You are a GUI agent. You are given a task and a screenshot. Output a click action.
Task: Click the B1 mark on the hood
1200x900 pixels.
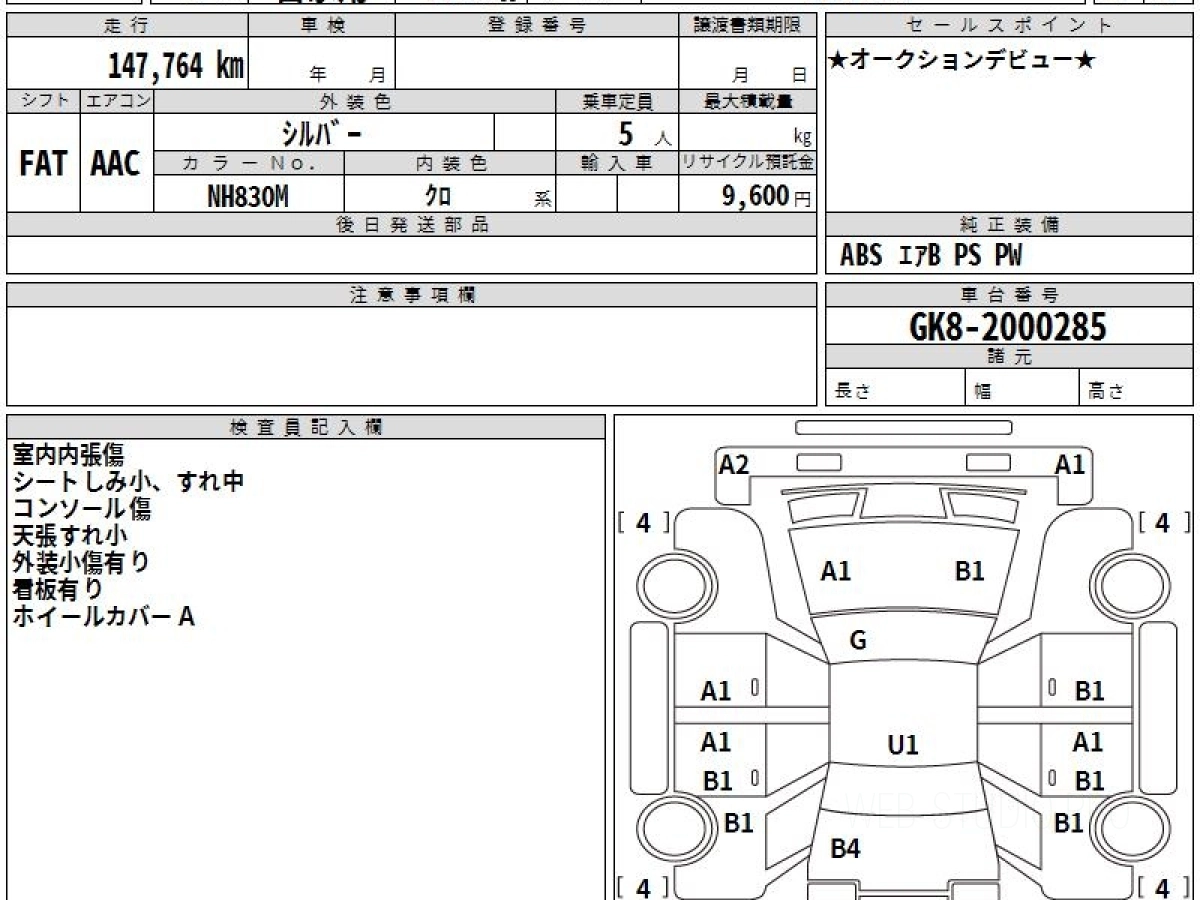coord(970,571)
